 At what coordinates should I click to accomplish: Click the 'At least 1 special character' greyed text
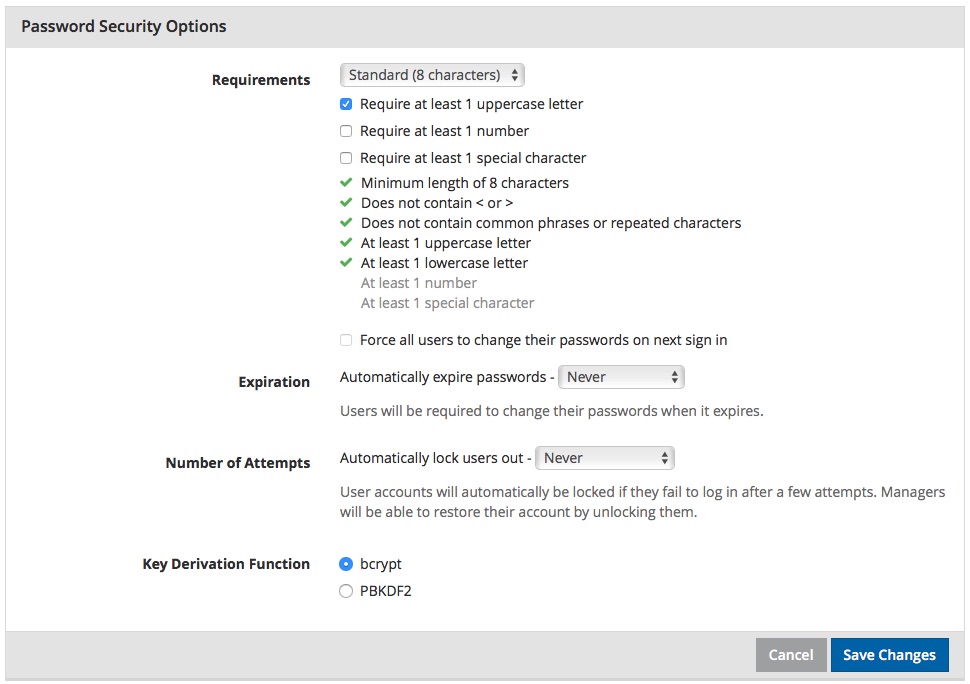pos(447,303)
